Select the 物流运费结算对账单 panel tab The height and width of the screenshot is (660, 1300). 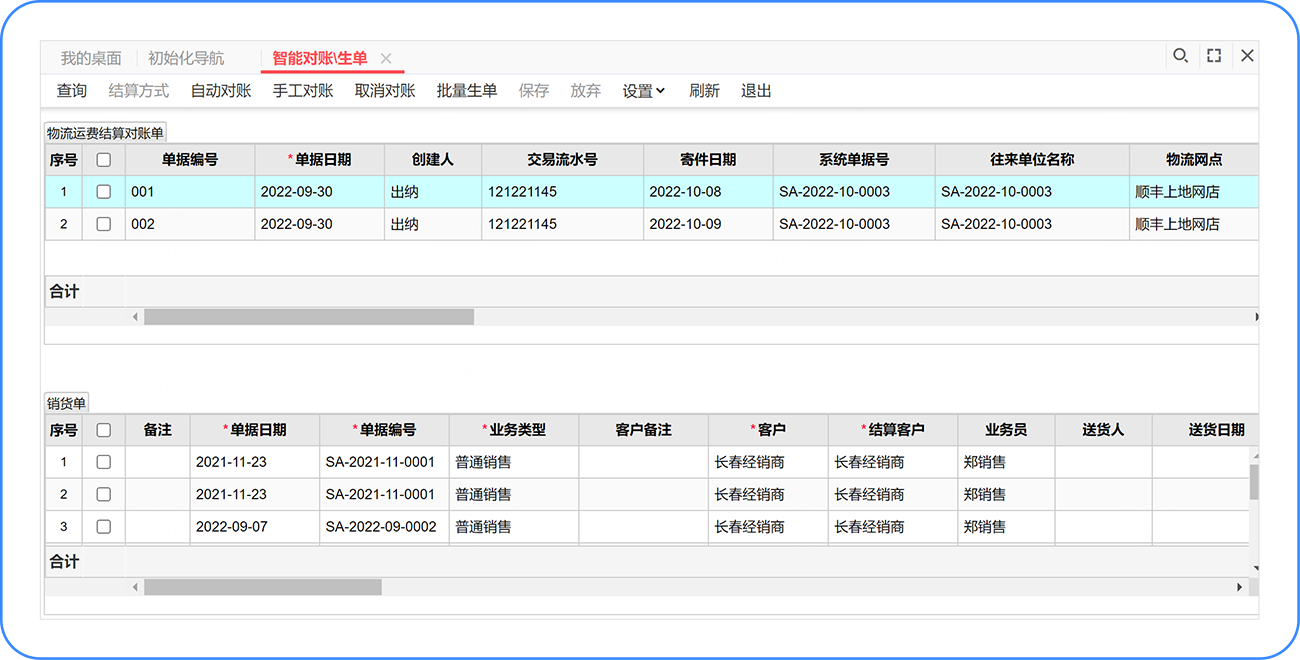click(105, 133)
